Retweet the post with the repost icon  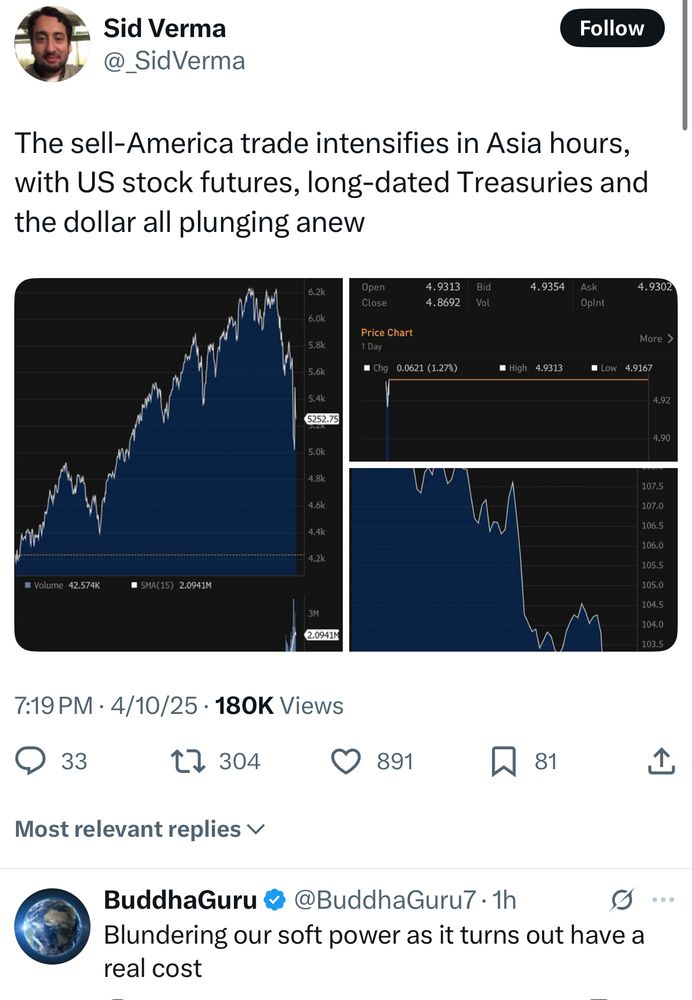coord(188,761)
